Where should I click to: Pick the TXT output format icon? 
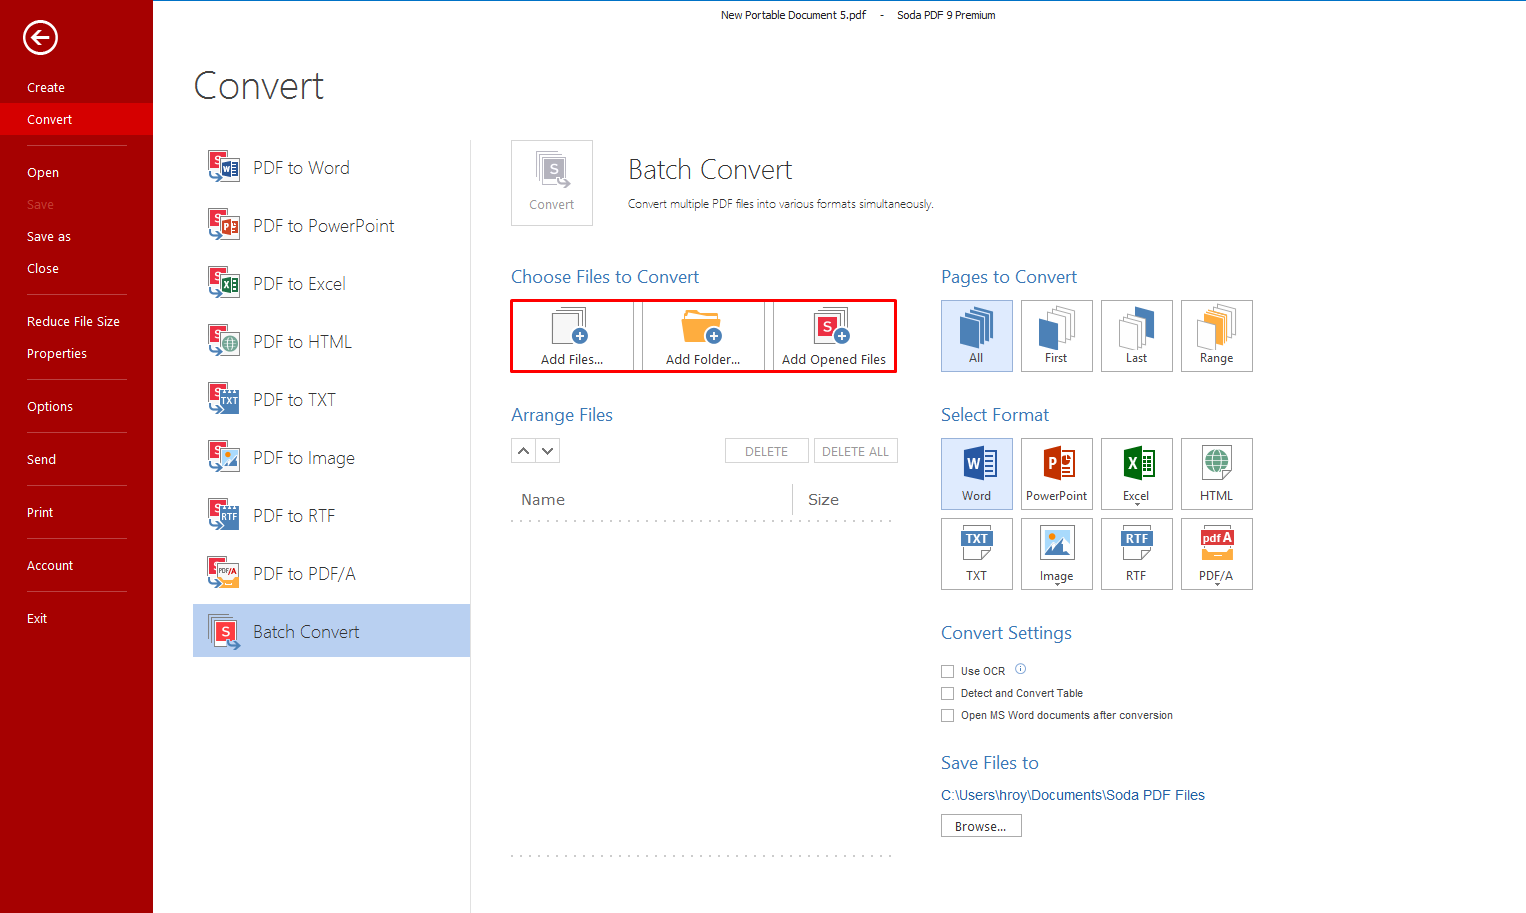pos(976,546)
